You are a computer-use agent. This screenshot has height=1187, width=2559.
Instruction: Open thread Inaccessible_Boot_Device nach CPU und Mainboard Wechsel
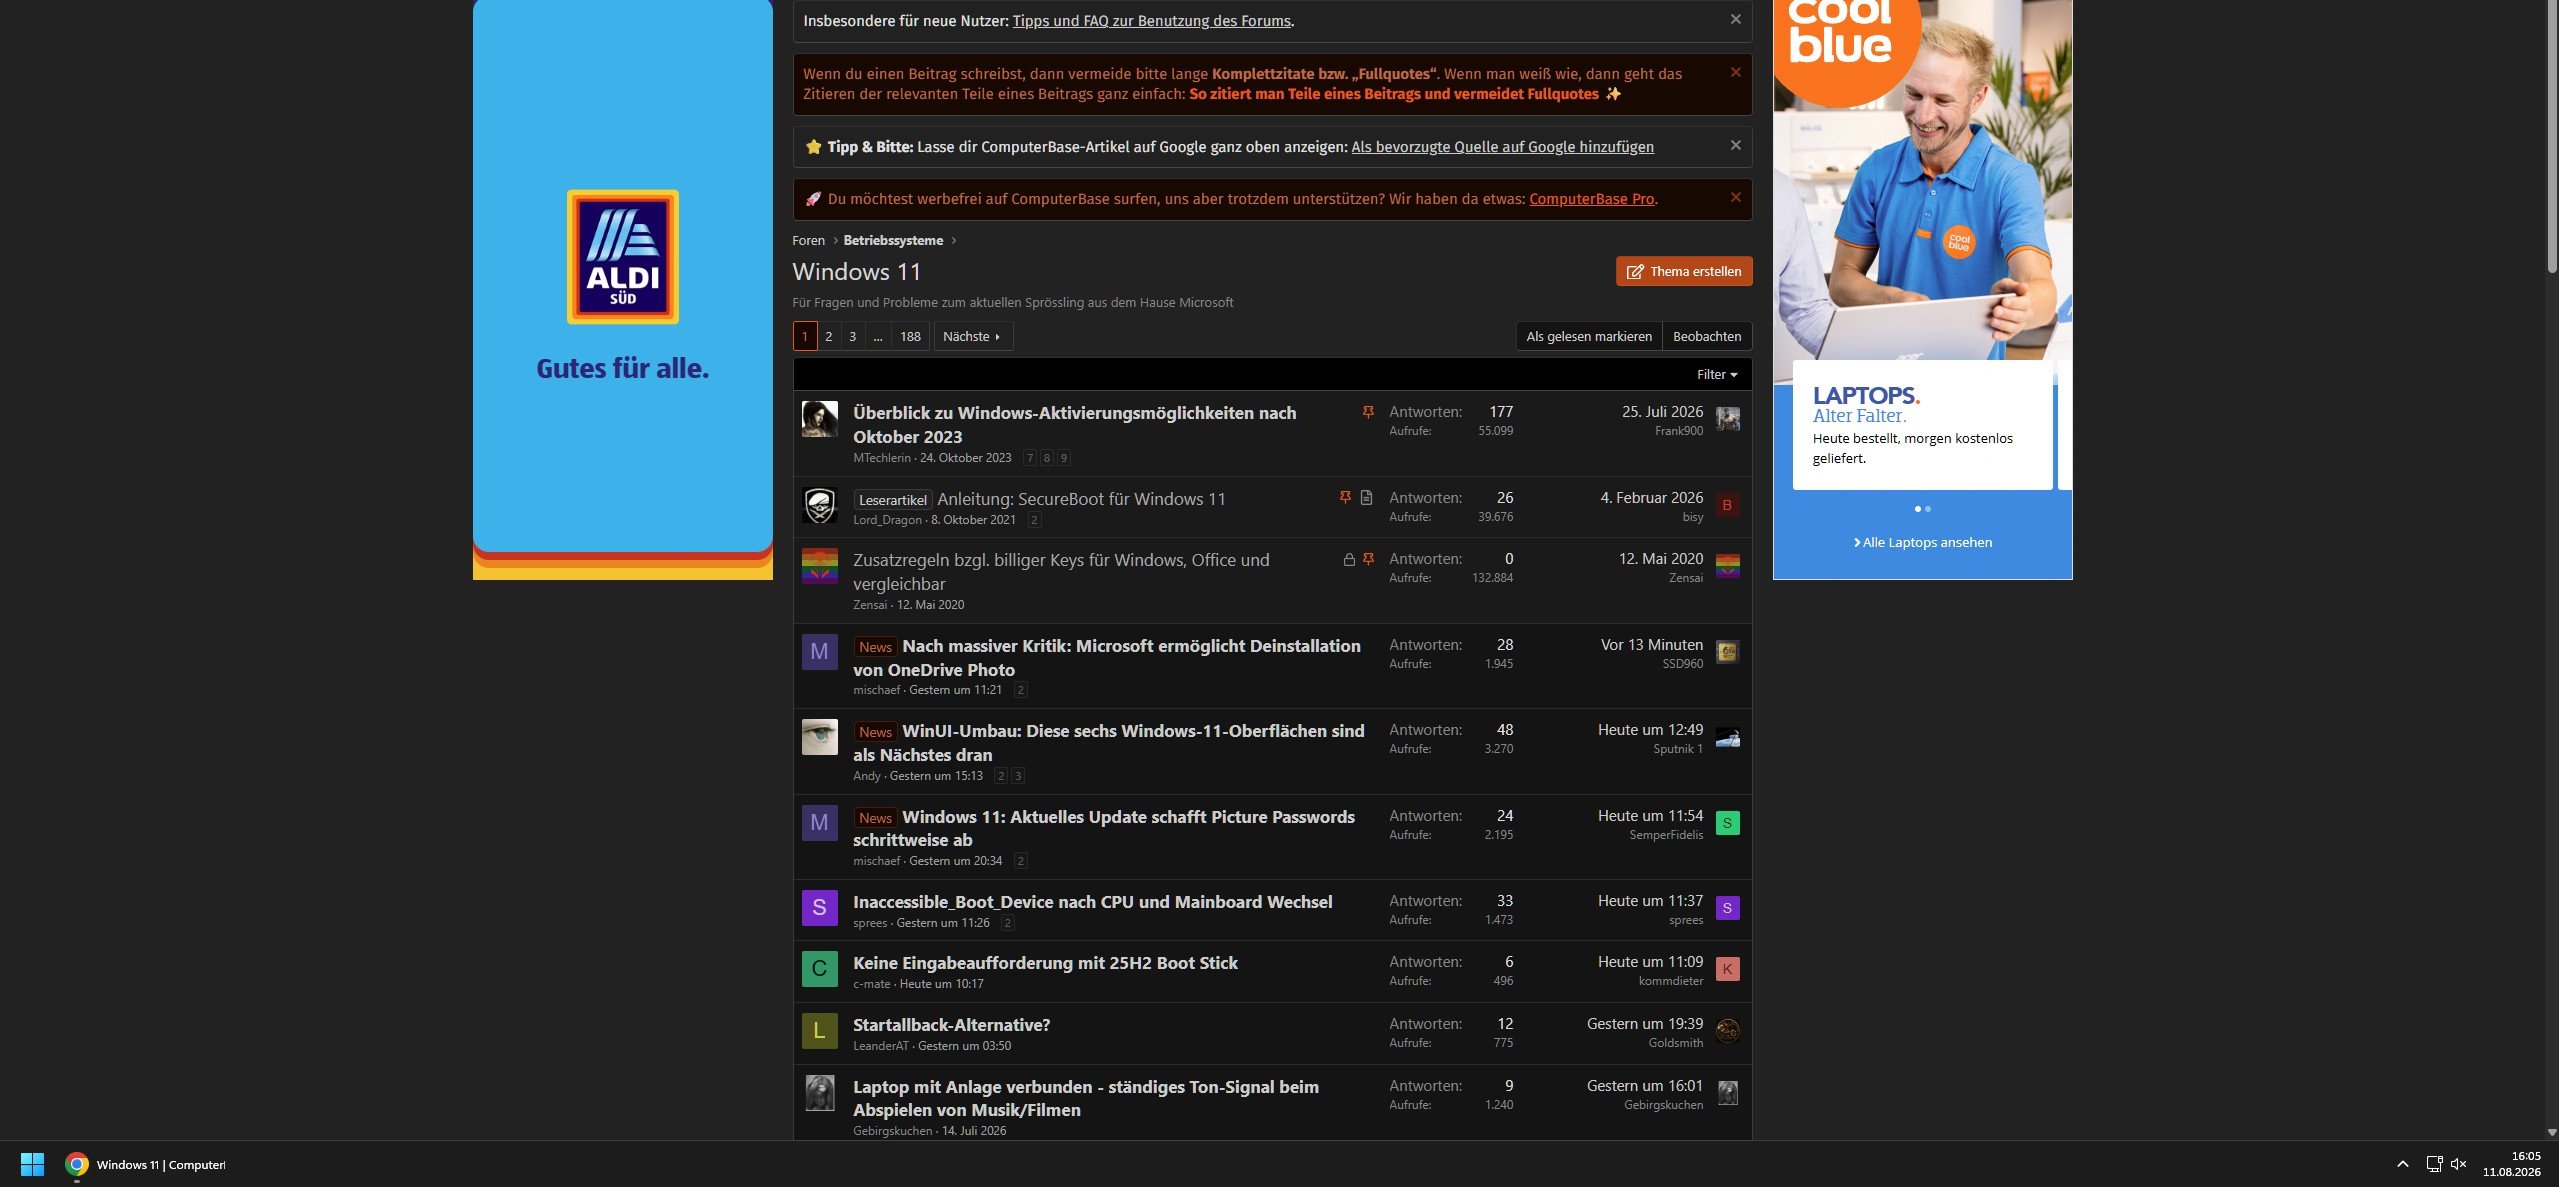click(1092, 902)
